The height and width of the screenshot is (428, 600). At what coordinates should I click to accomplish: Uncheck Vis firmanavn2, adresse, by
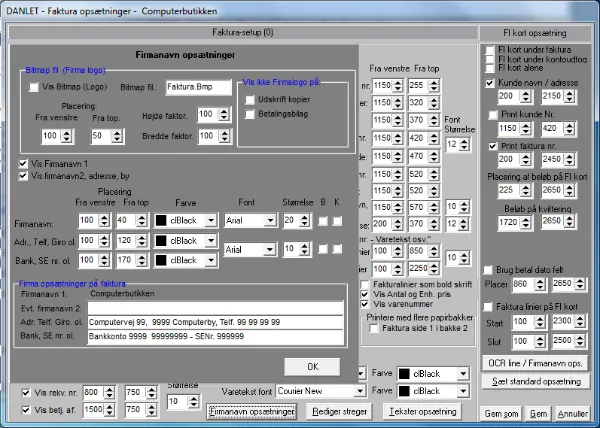coord(23,176)
